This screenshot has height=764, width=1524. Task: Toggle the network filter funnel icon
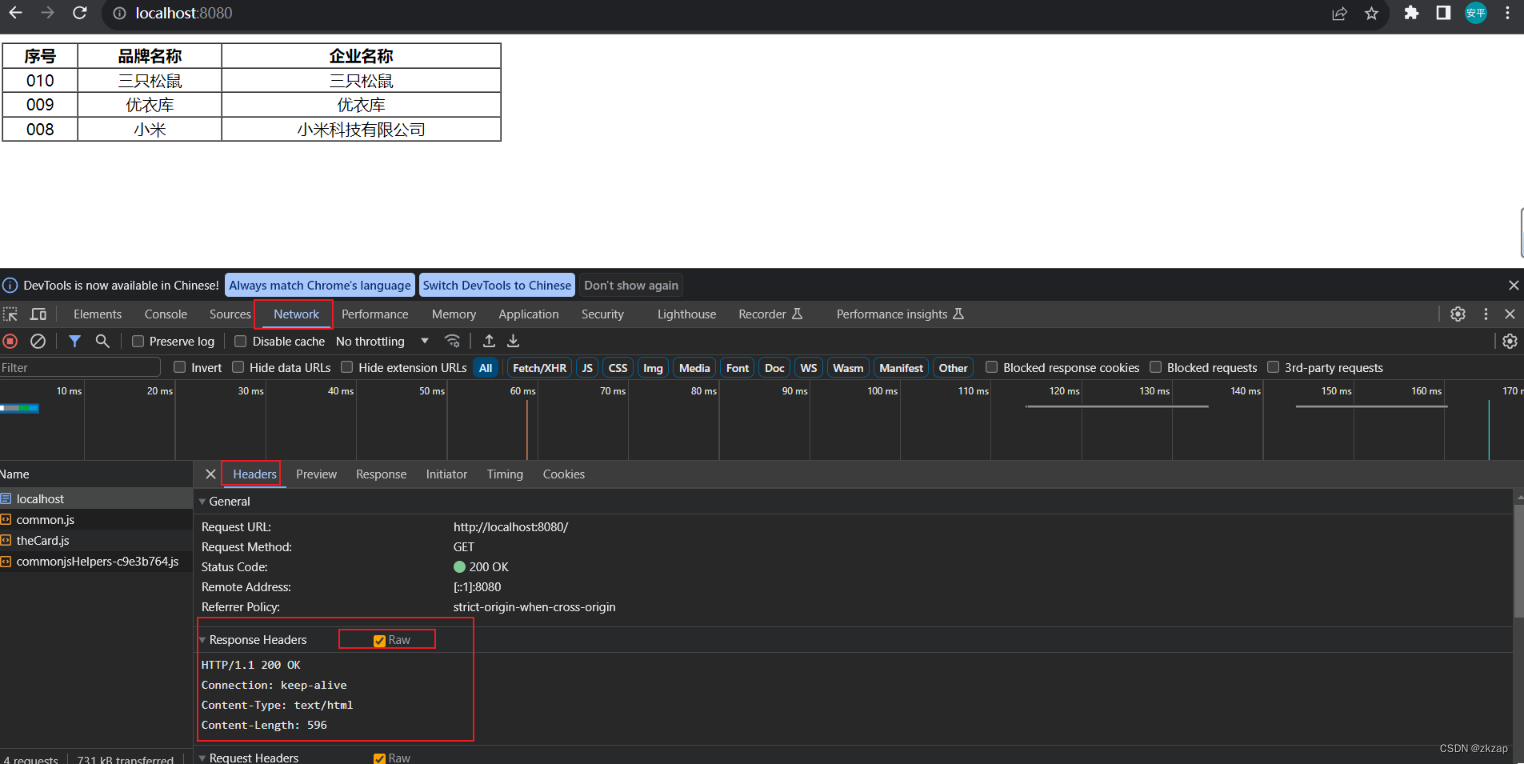click(x=75, y=341)
